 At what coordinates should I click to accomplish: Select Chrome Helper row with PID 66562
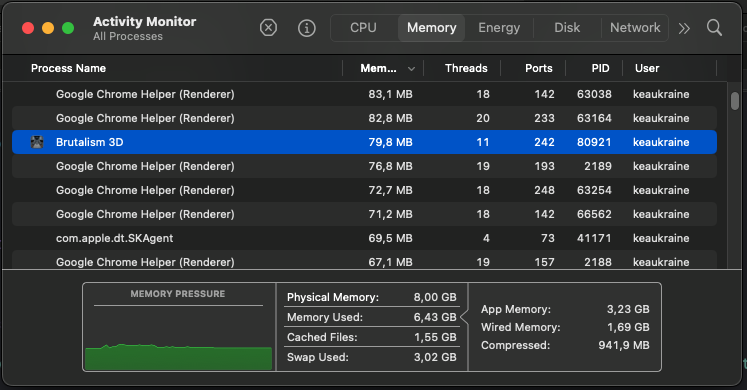tap(364, 214)
